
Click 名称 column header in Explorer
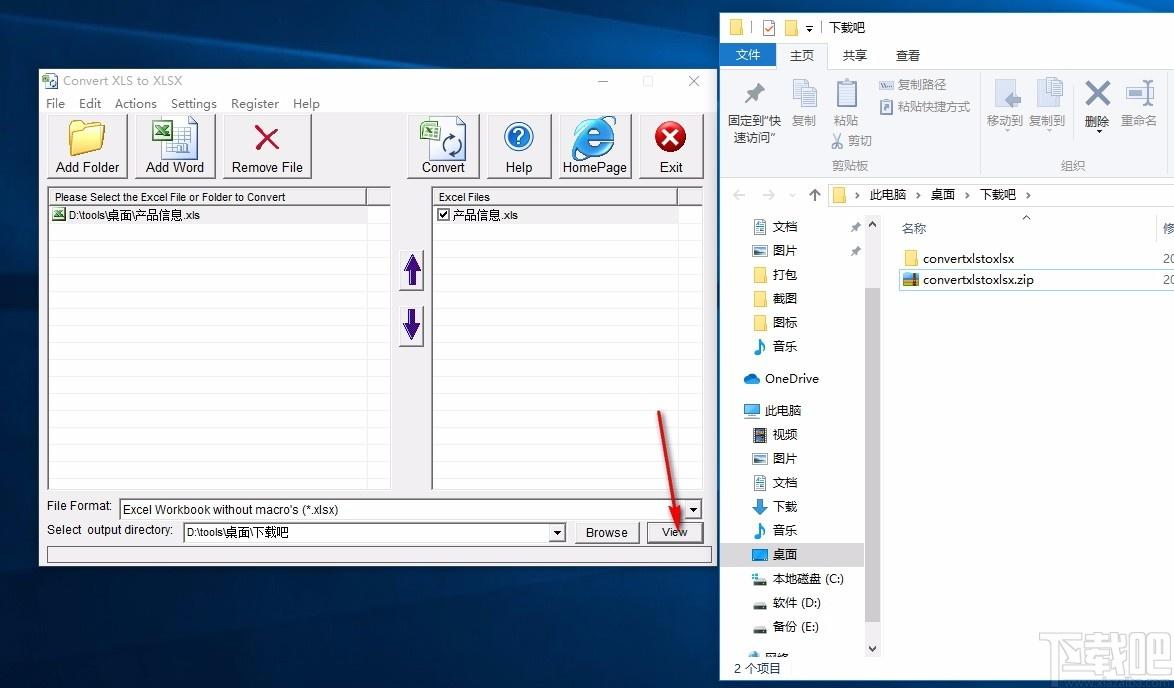pos(913,228)
